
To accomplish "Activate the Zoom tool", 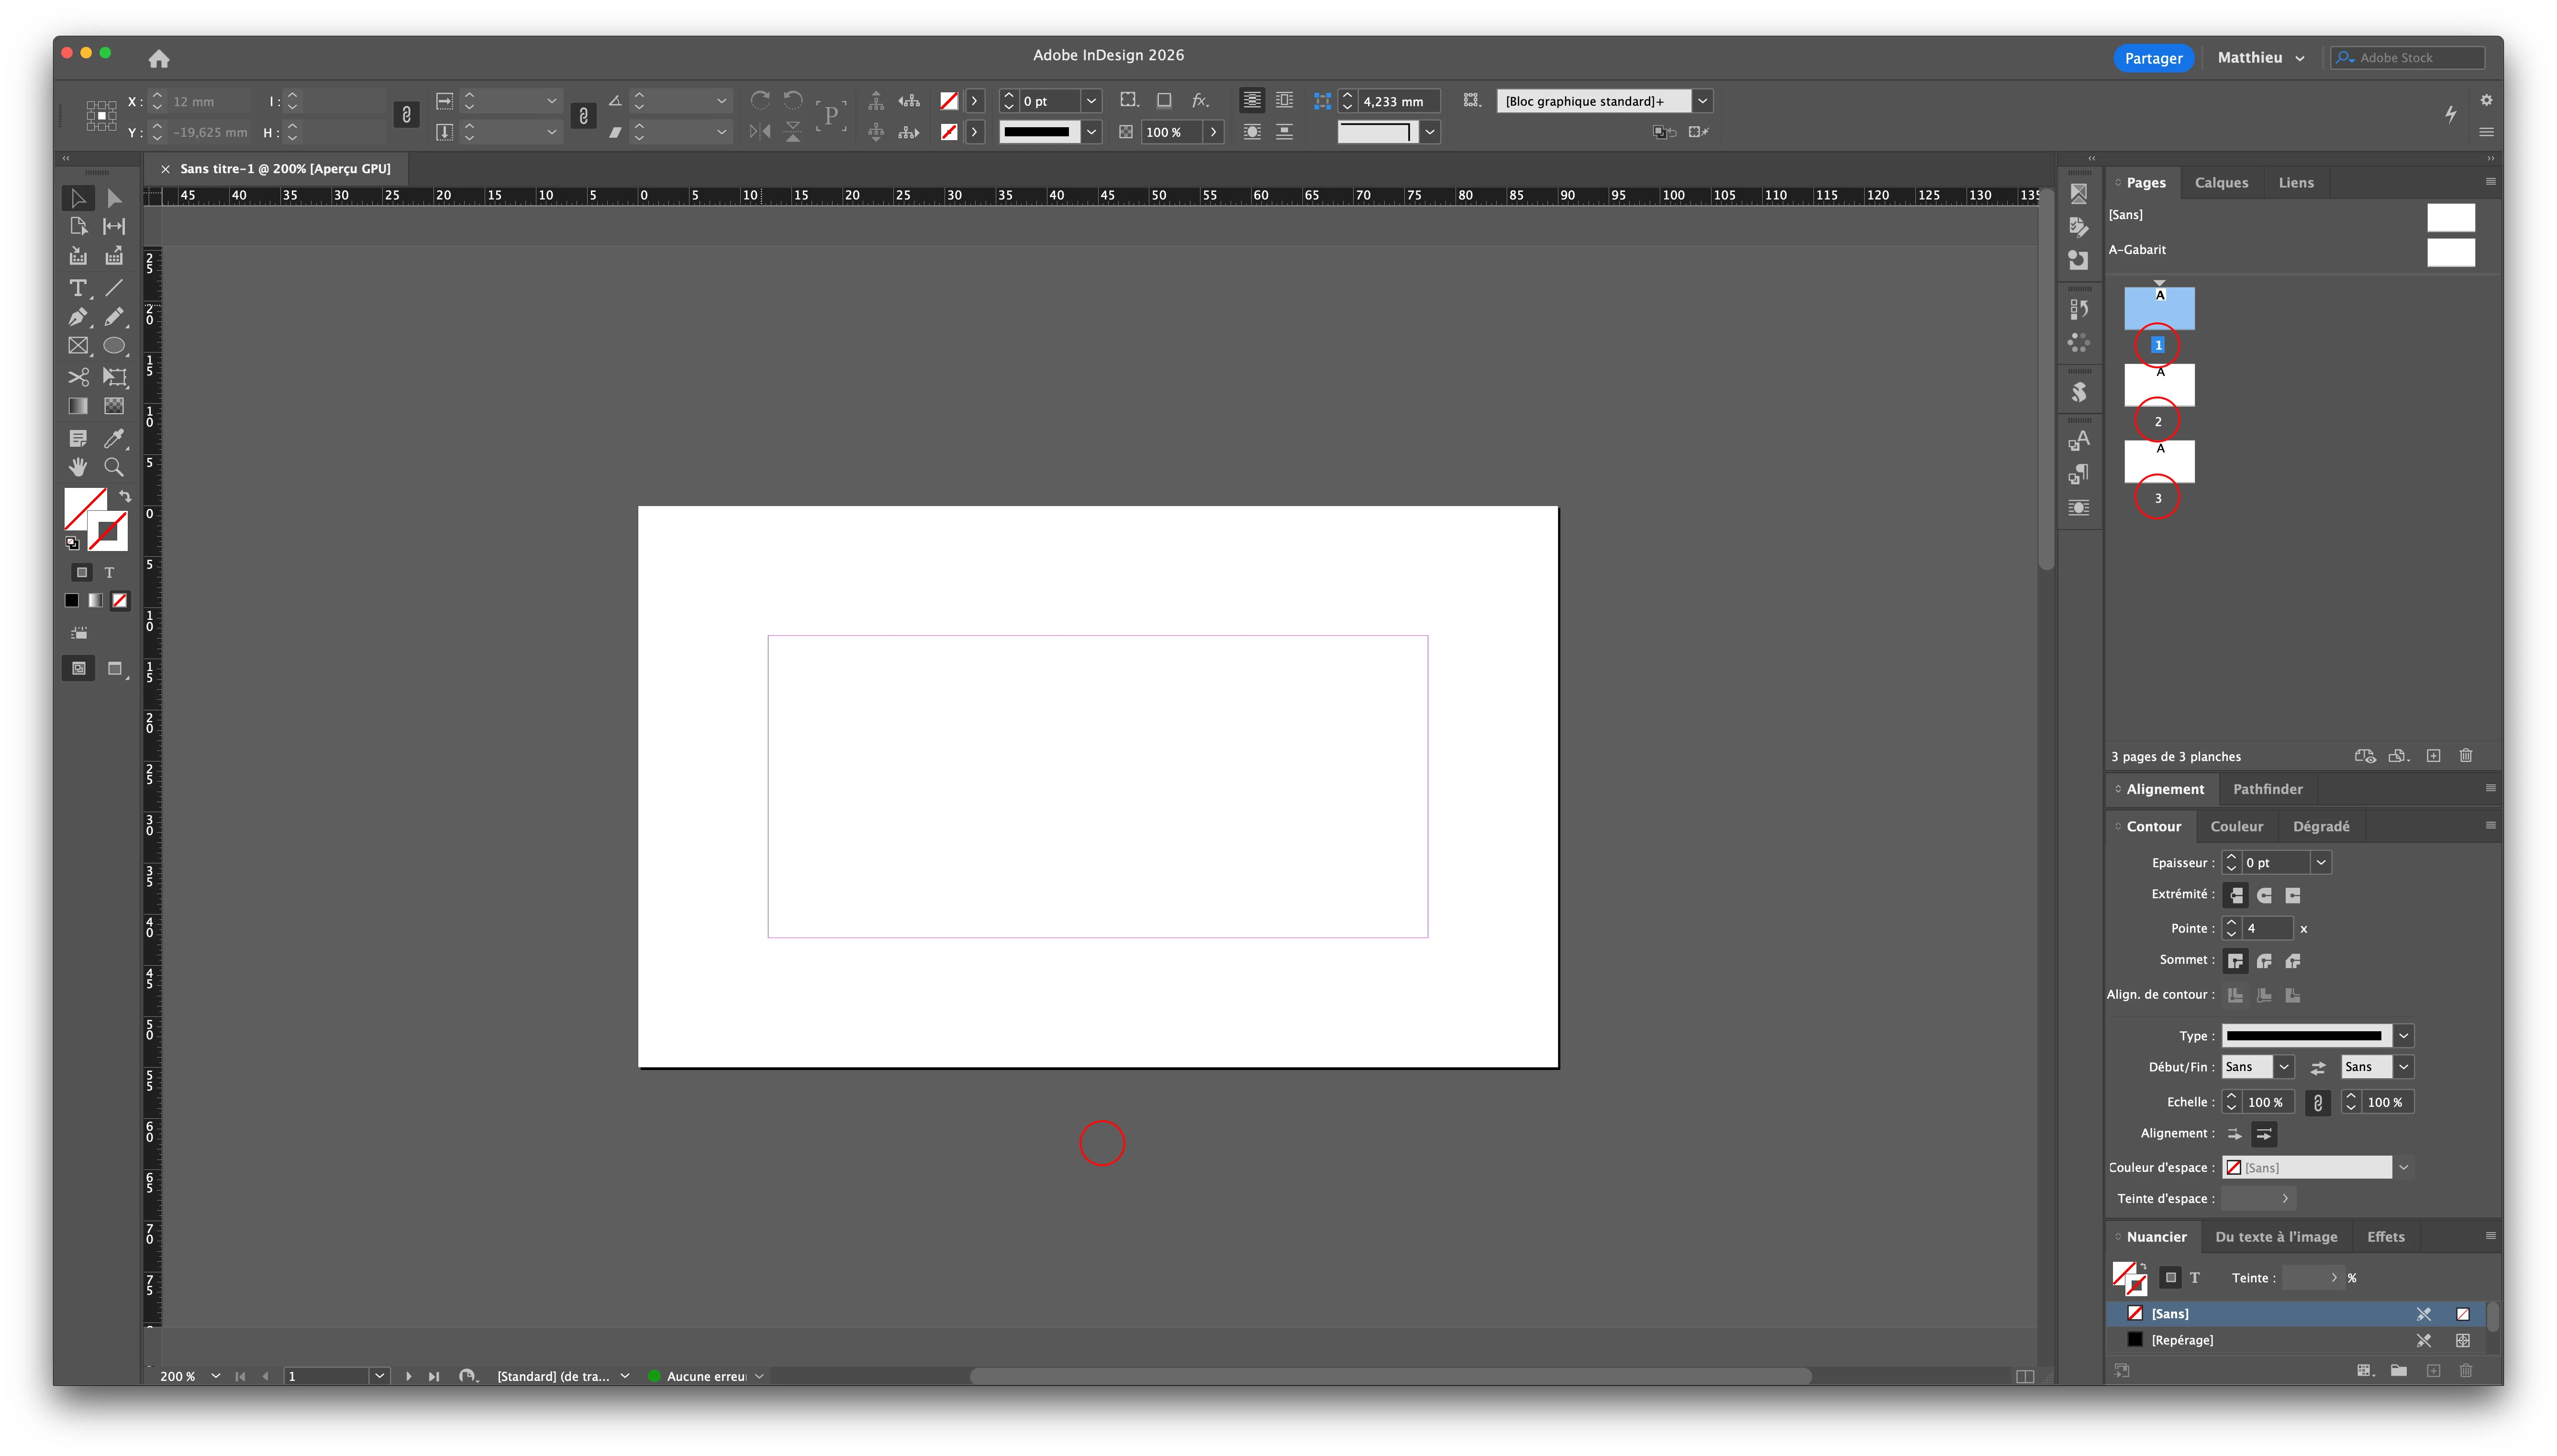I will pyautogui.click(x=114, y=467).
